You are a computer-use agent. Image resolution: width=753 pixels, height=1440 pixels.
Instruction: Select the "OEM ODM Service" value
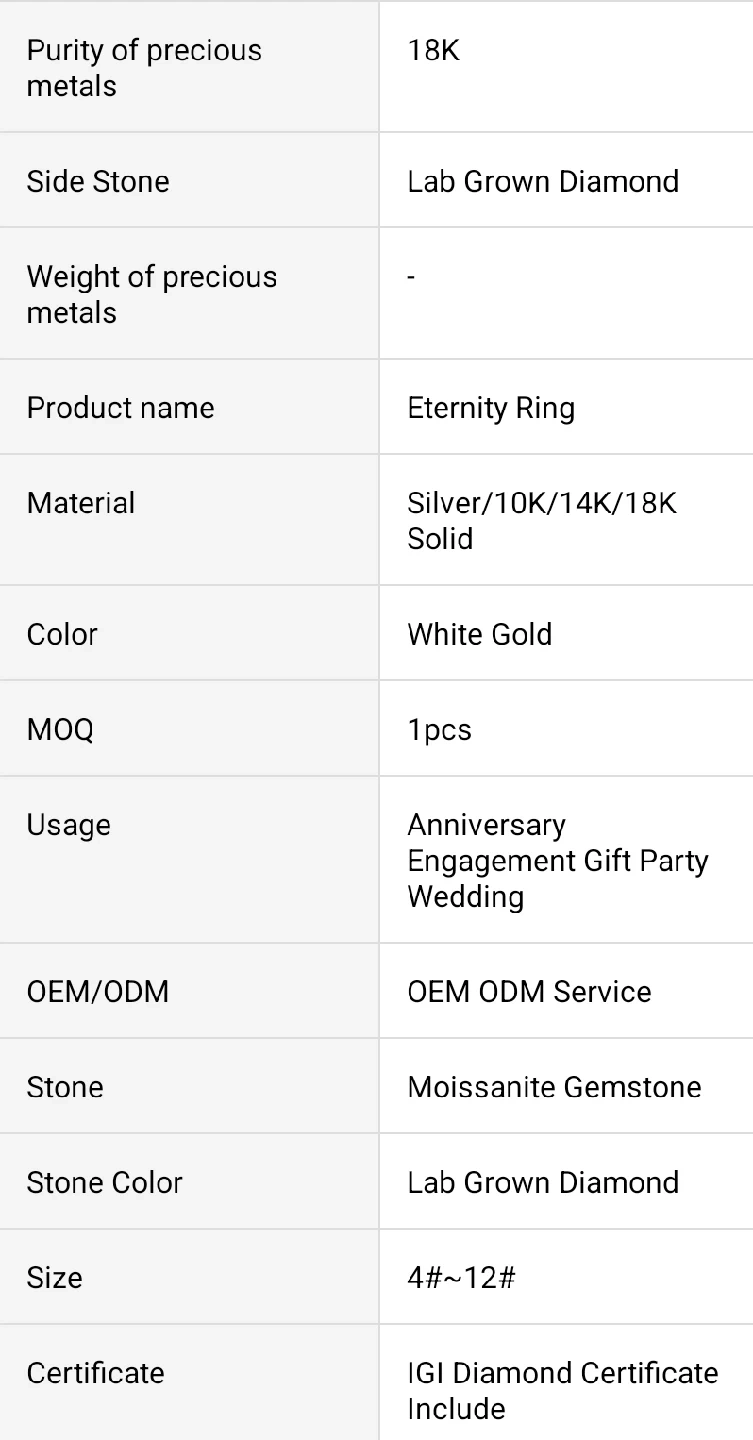point(529,991)
